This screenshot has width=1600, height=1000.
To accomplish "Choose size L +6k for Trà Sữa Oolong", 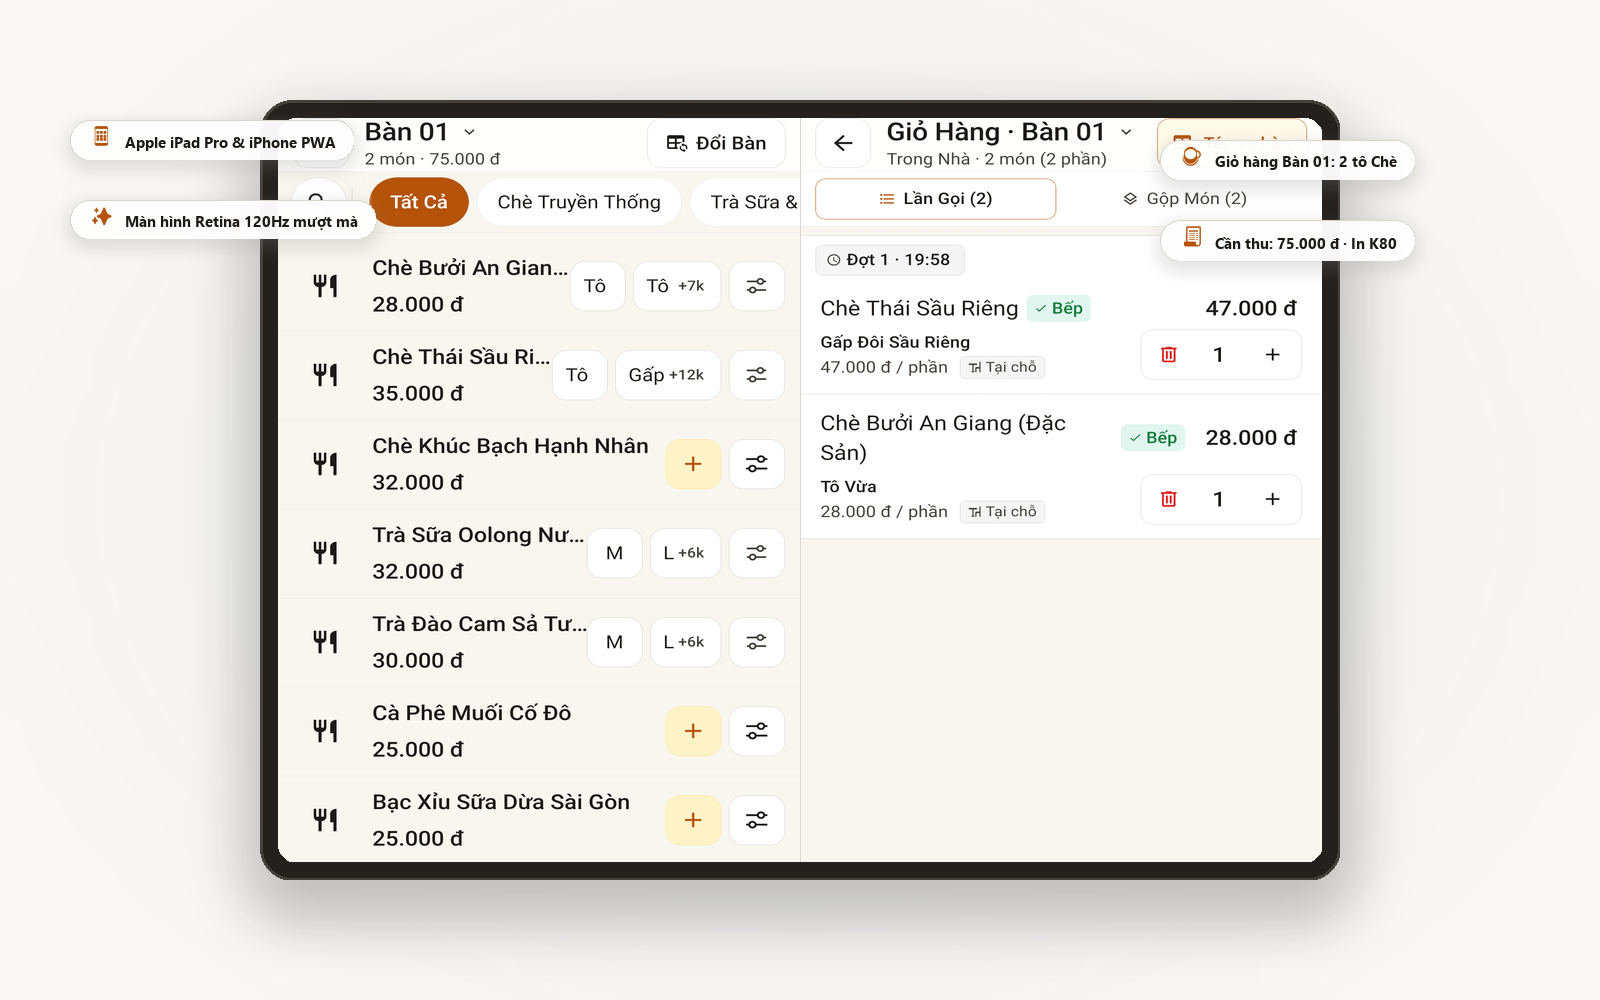I will coord(685,553).
